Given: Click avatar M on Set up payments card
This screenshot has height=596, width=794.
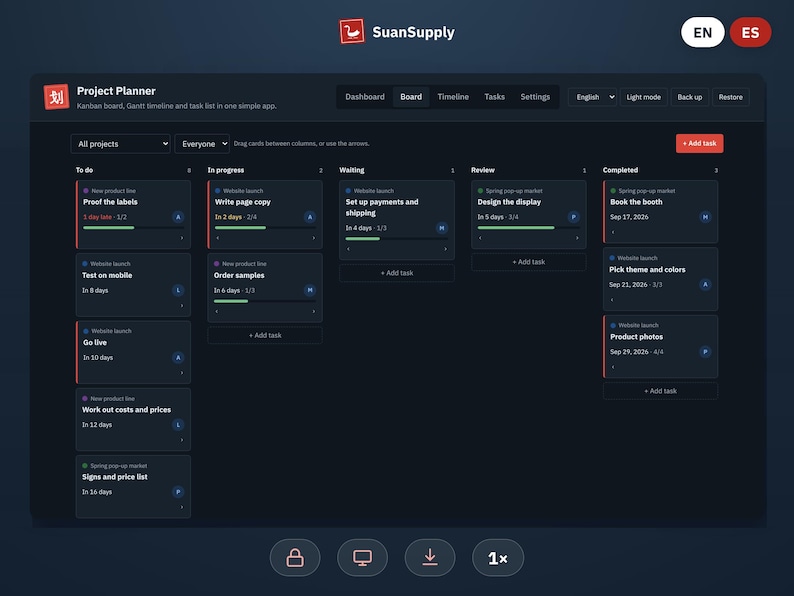Looking at the screenshot, I should click(442, 228).
